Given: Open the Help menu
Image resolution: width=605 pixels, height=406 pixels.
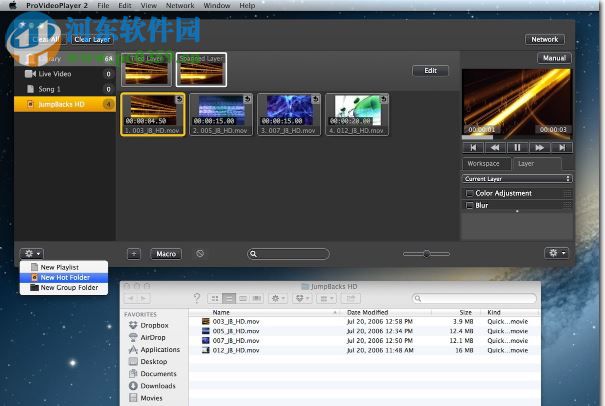Looking at the screenshot, I should tap(247, 5).
